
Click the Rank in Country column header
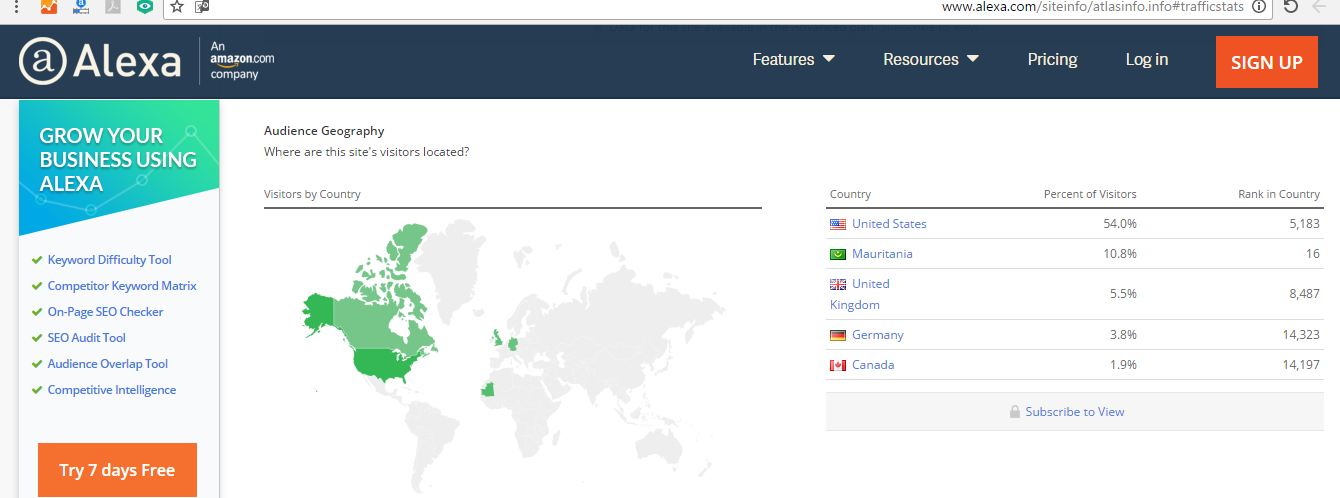(x=1279, y=194)
